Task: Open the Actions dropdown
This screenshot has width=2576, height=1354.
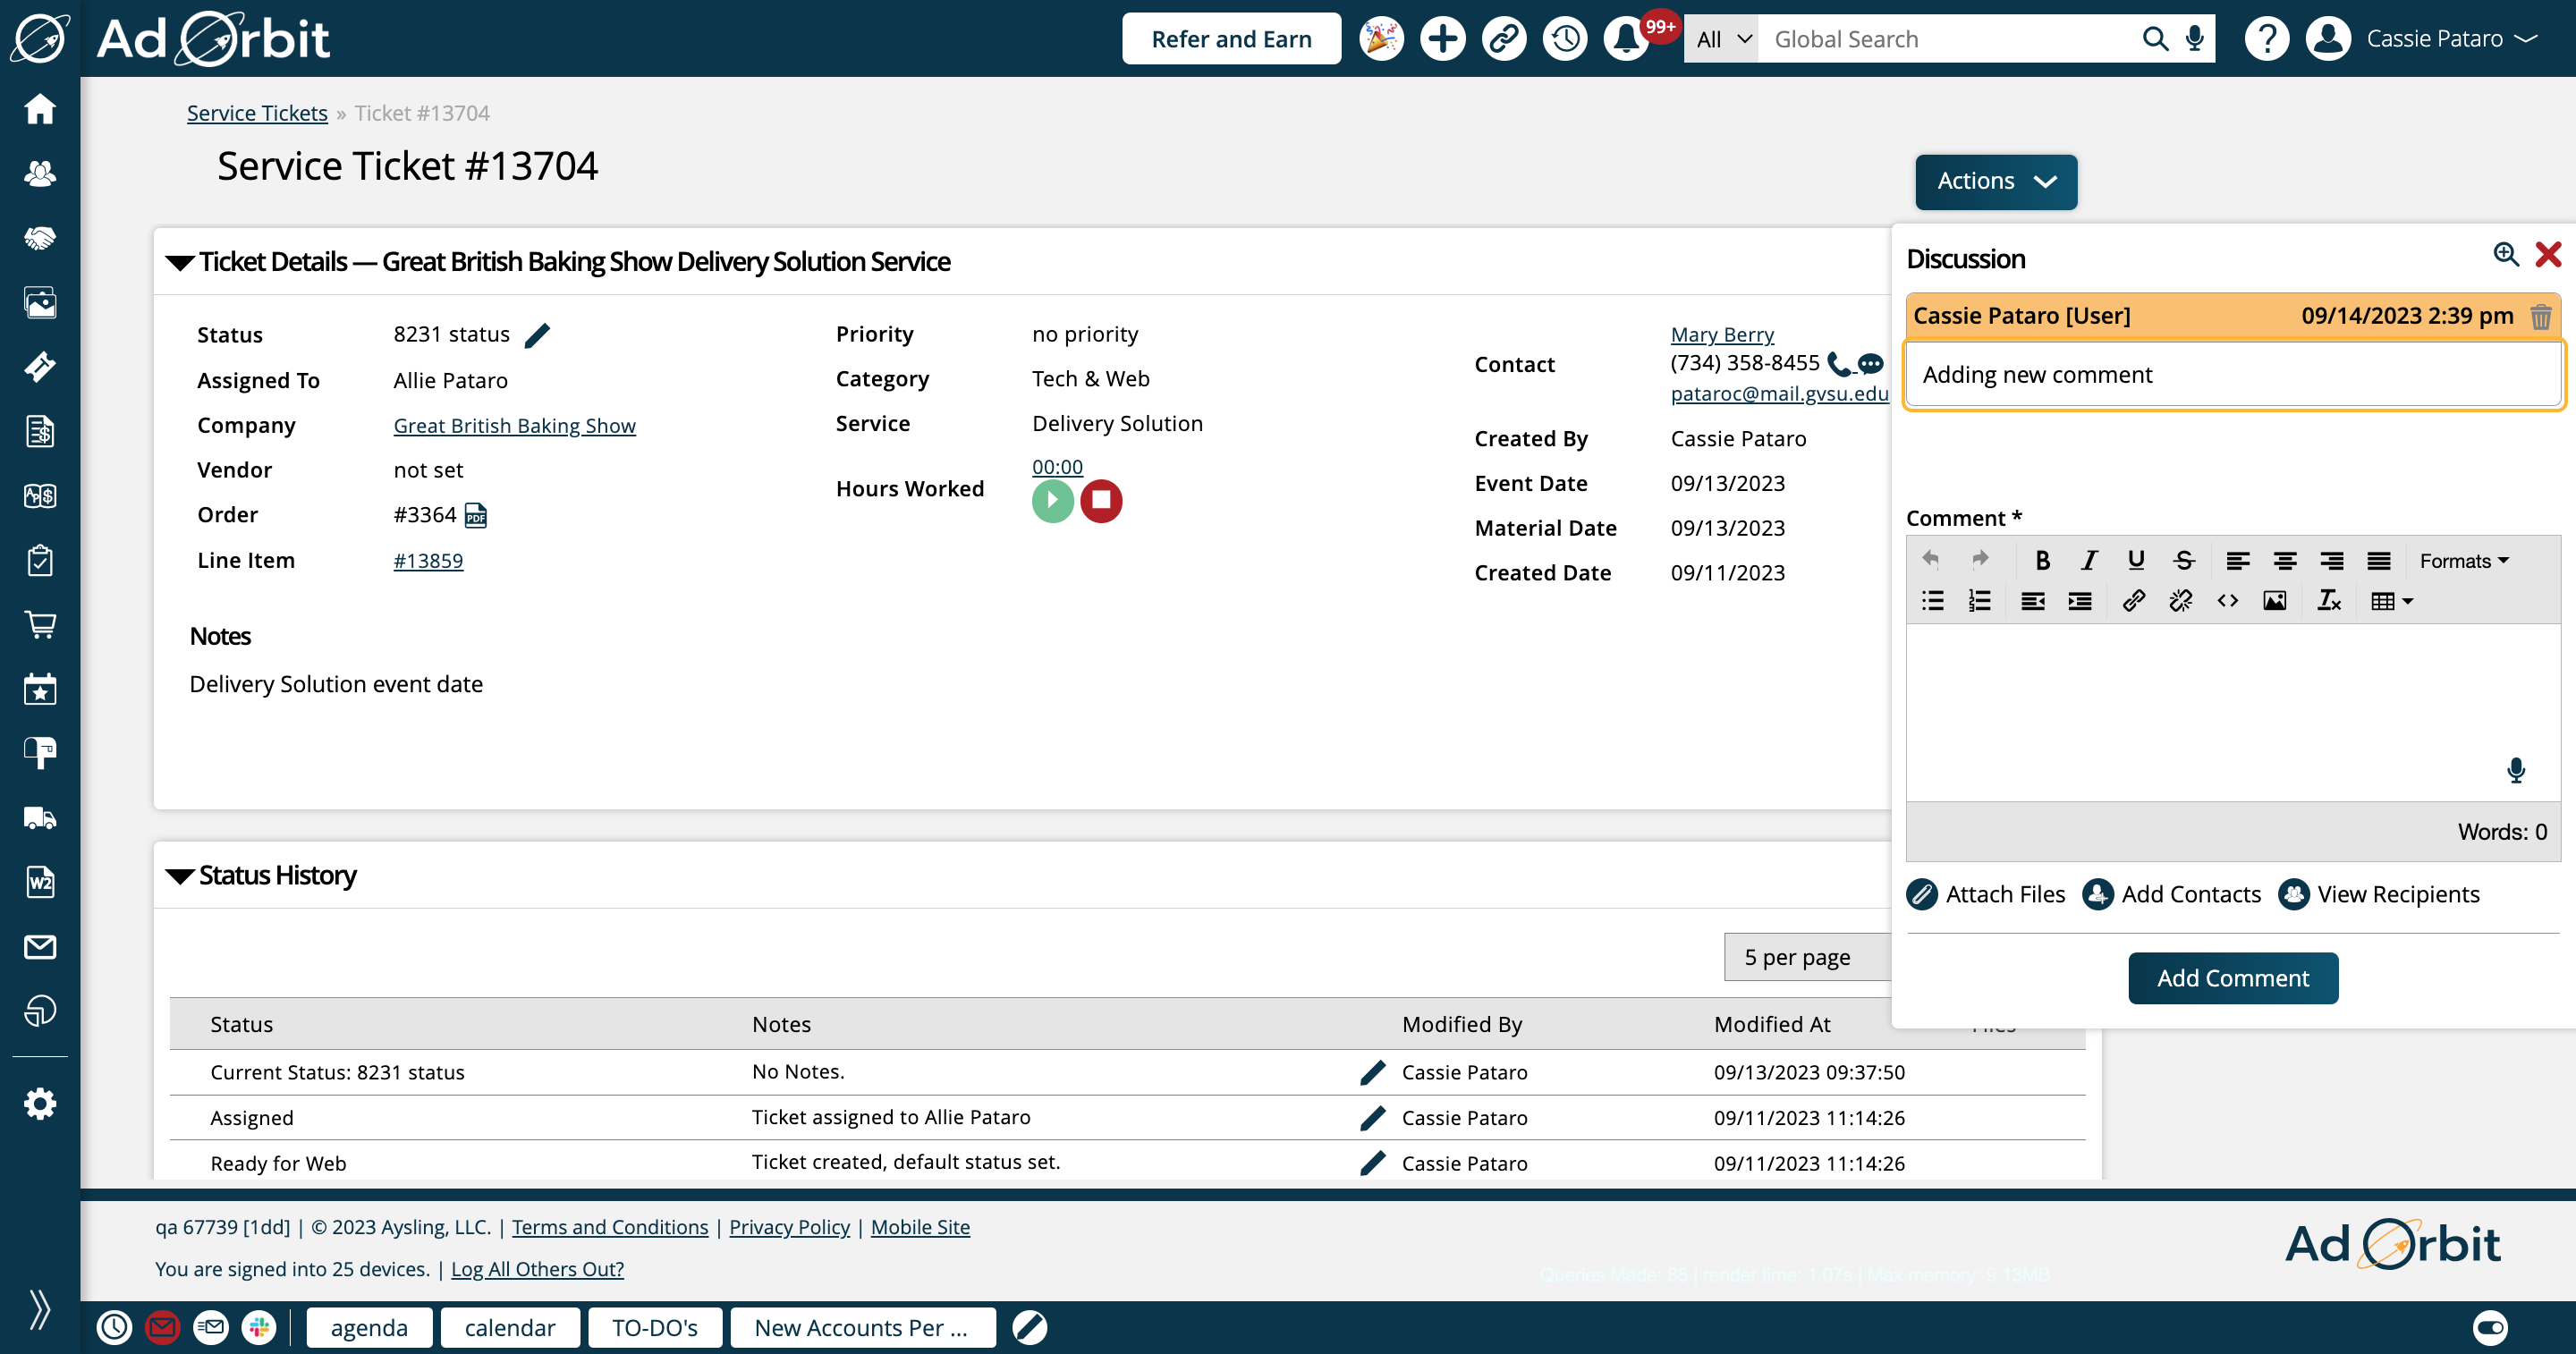Action: [1995, 181]
